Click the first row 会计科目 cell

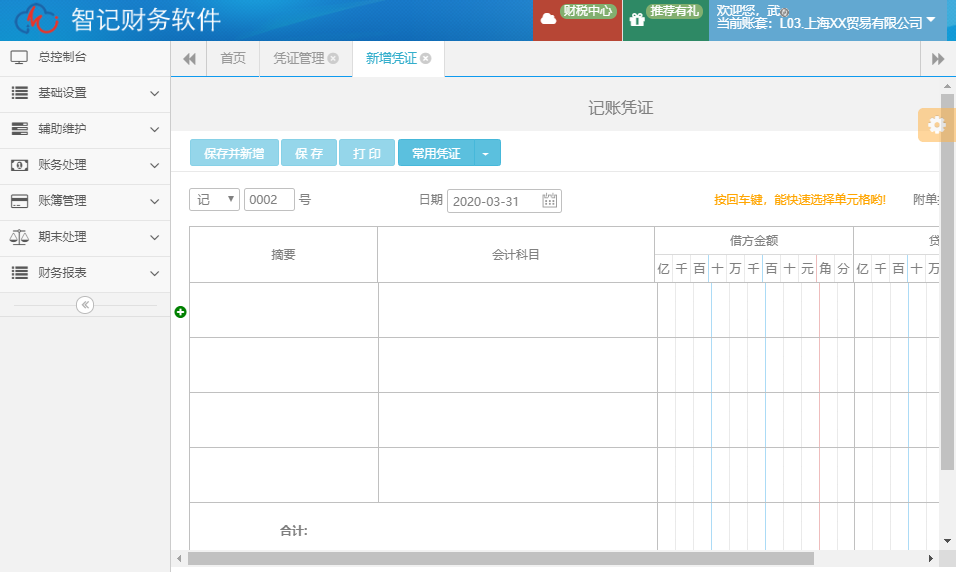click(x=518, y=310)
